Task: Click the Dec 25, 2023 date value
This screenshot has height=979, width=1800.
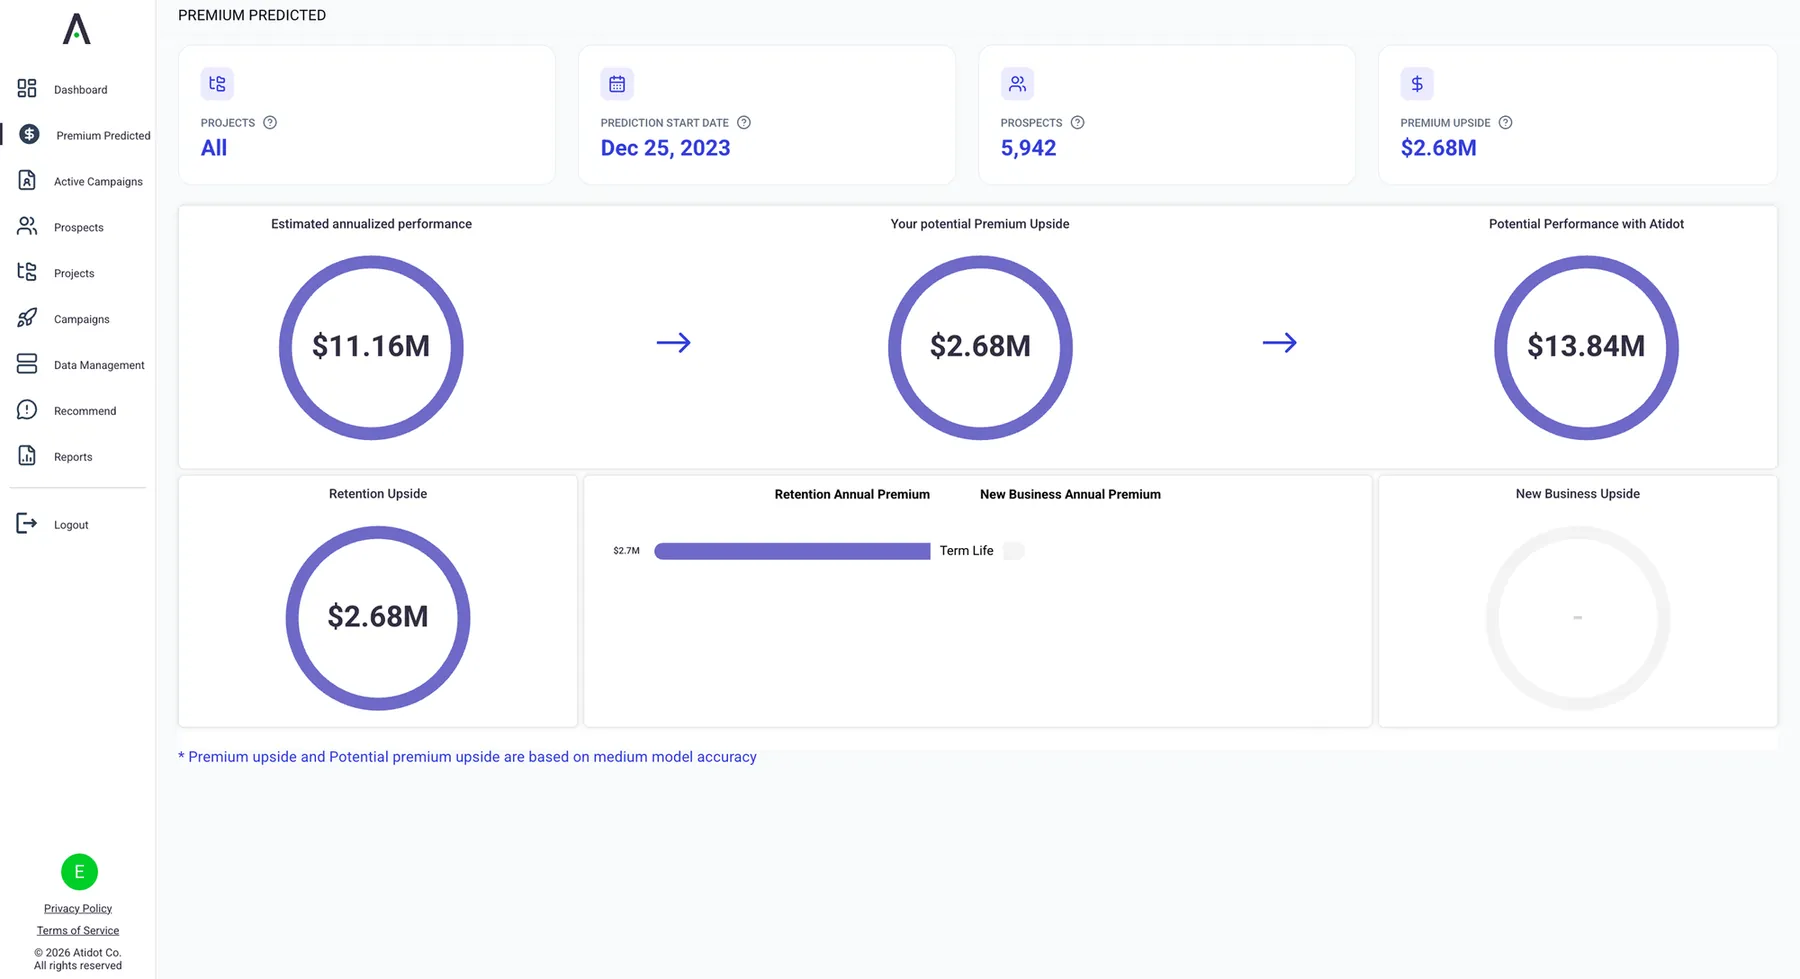Action: coord(665,148)
